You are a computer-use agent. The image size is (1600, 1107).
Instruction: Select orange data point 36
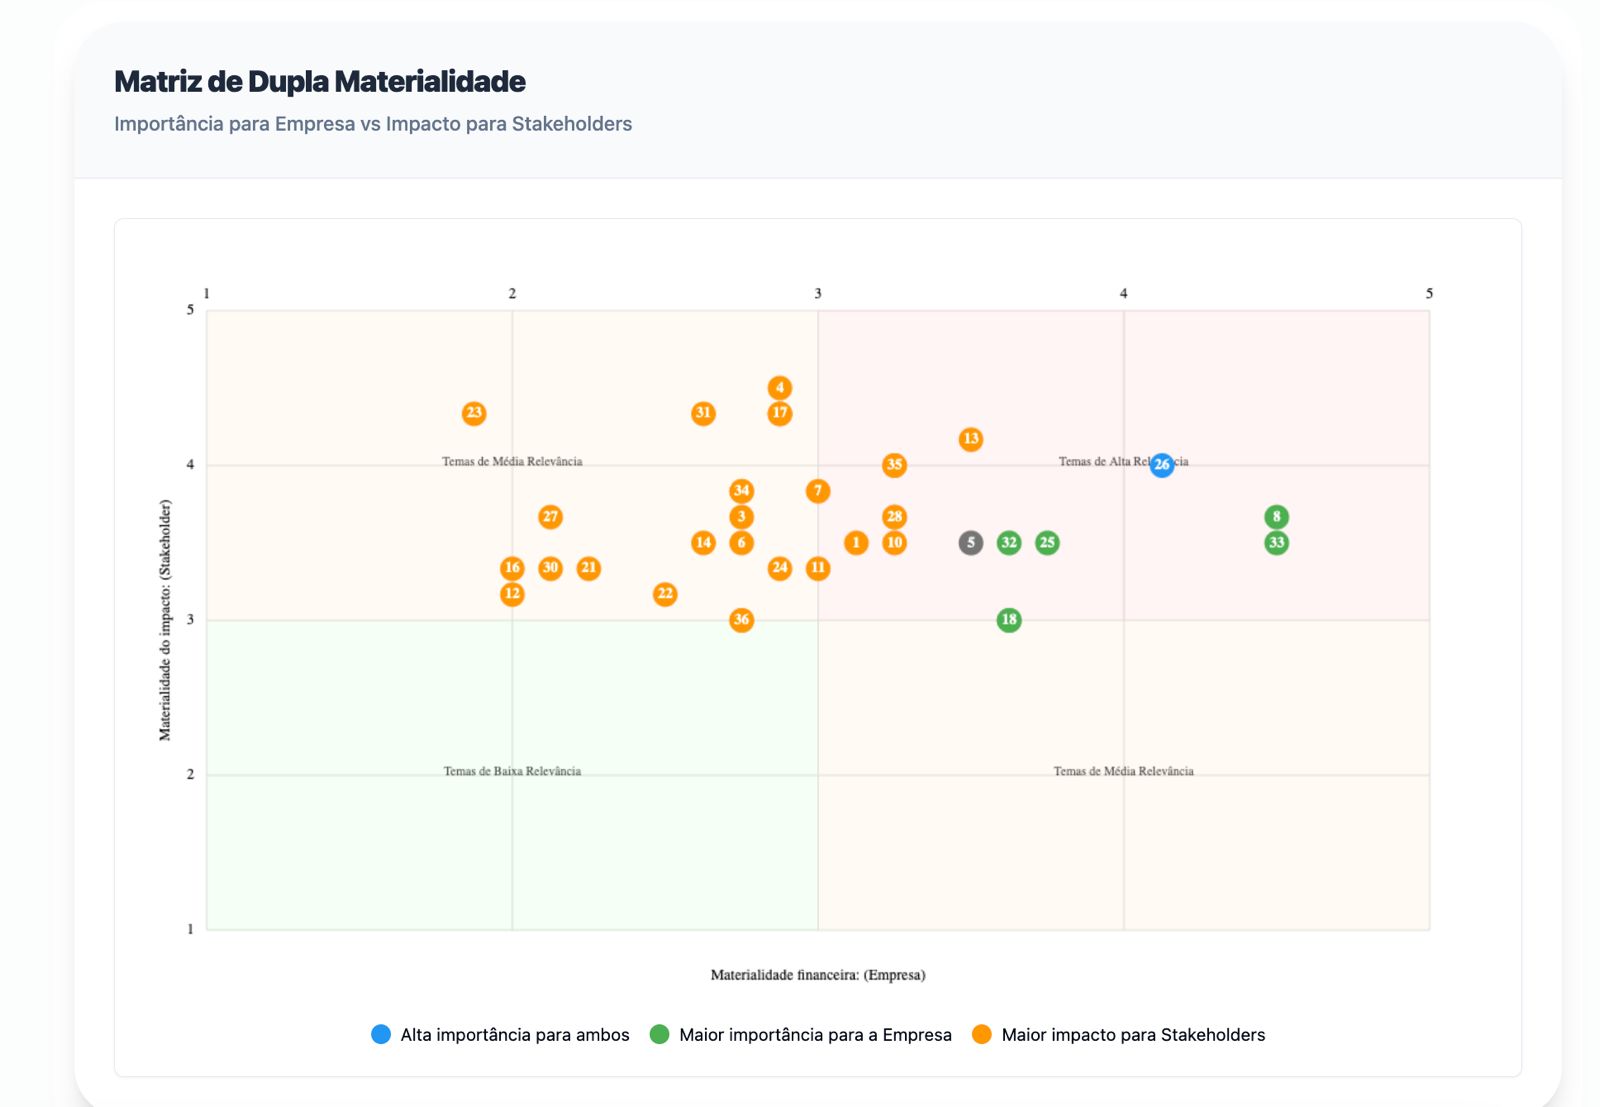[x=741, y=620]
